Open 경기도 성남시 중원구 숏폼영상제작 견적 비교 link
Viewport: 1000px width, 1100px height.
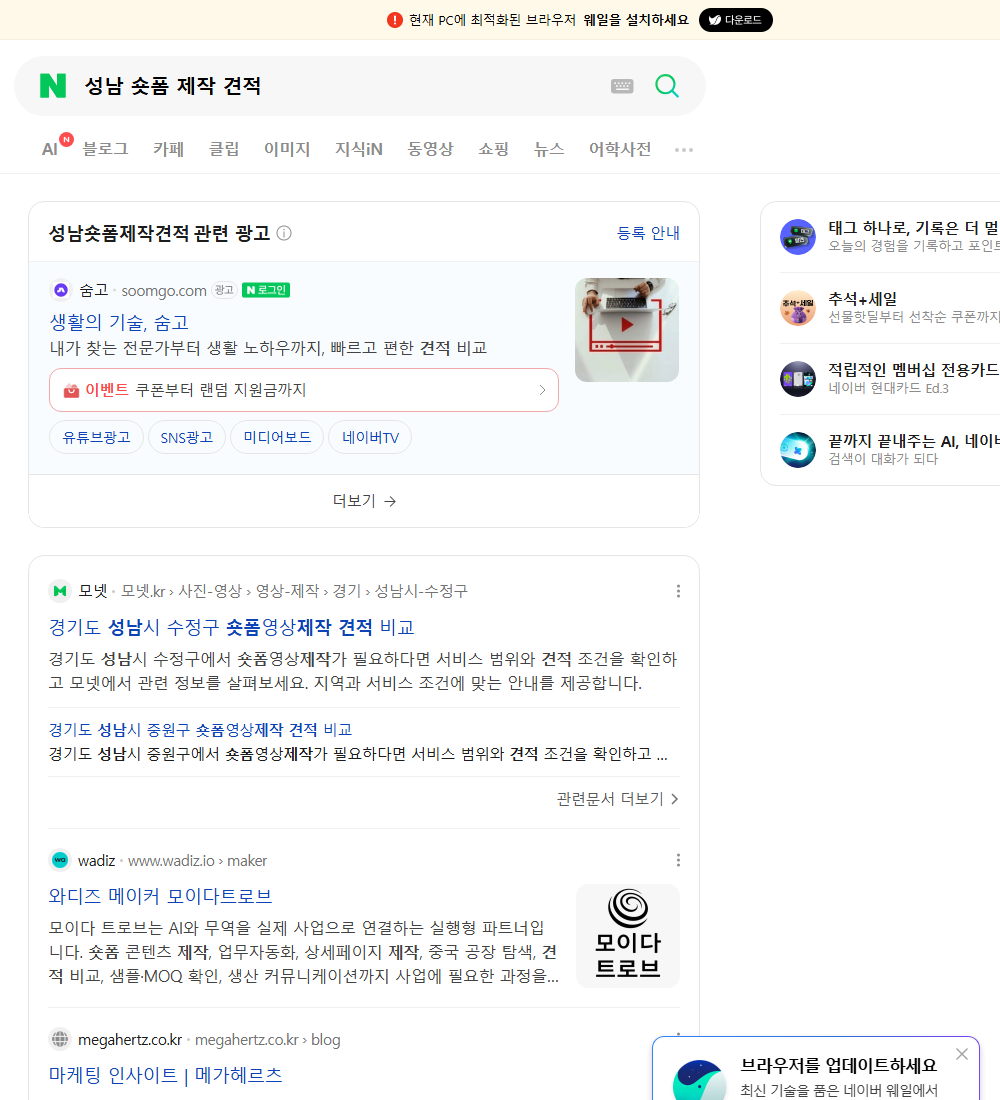200,730
